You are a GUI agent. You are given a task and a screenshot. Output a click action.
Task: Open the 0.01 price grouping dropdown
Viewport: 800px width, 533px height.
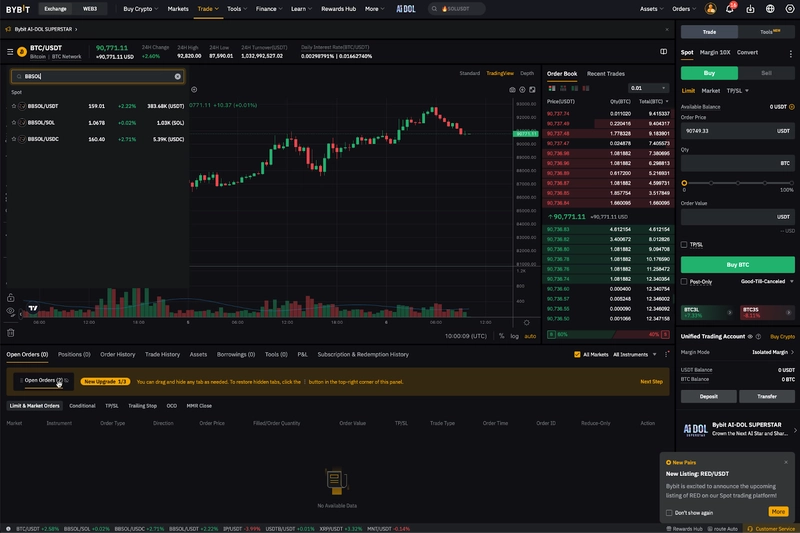[649, 88]
